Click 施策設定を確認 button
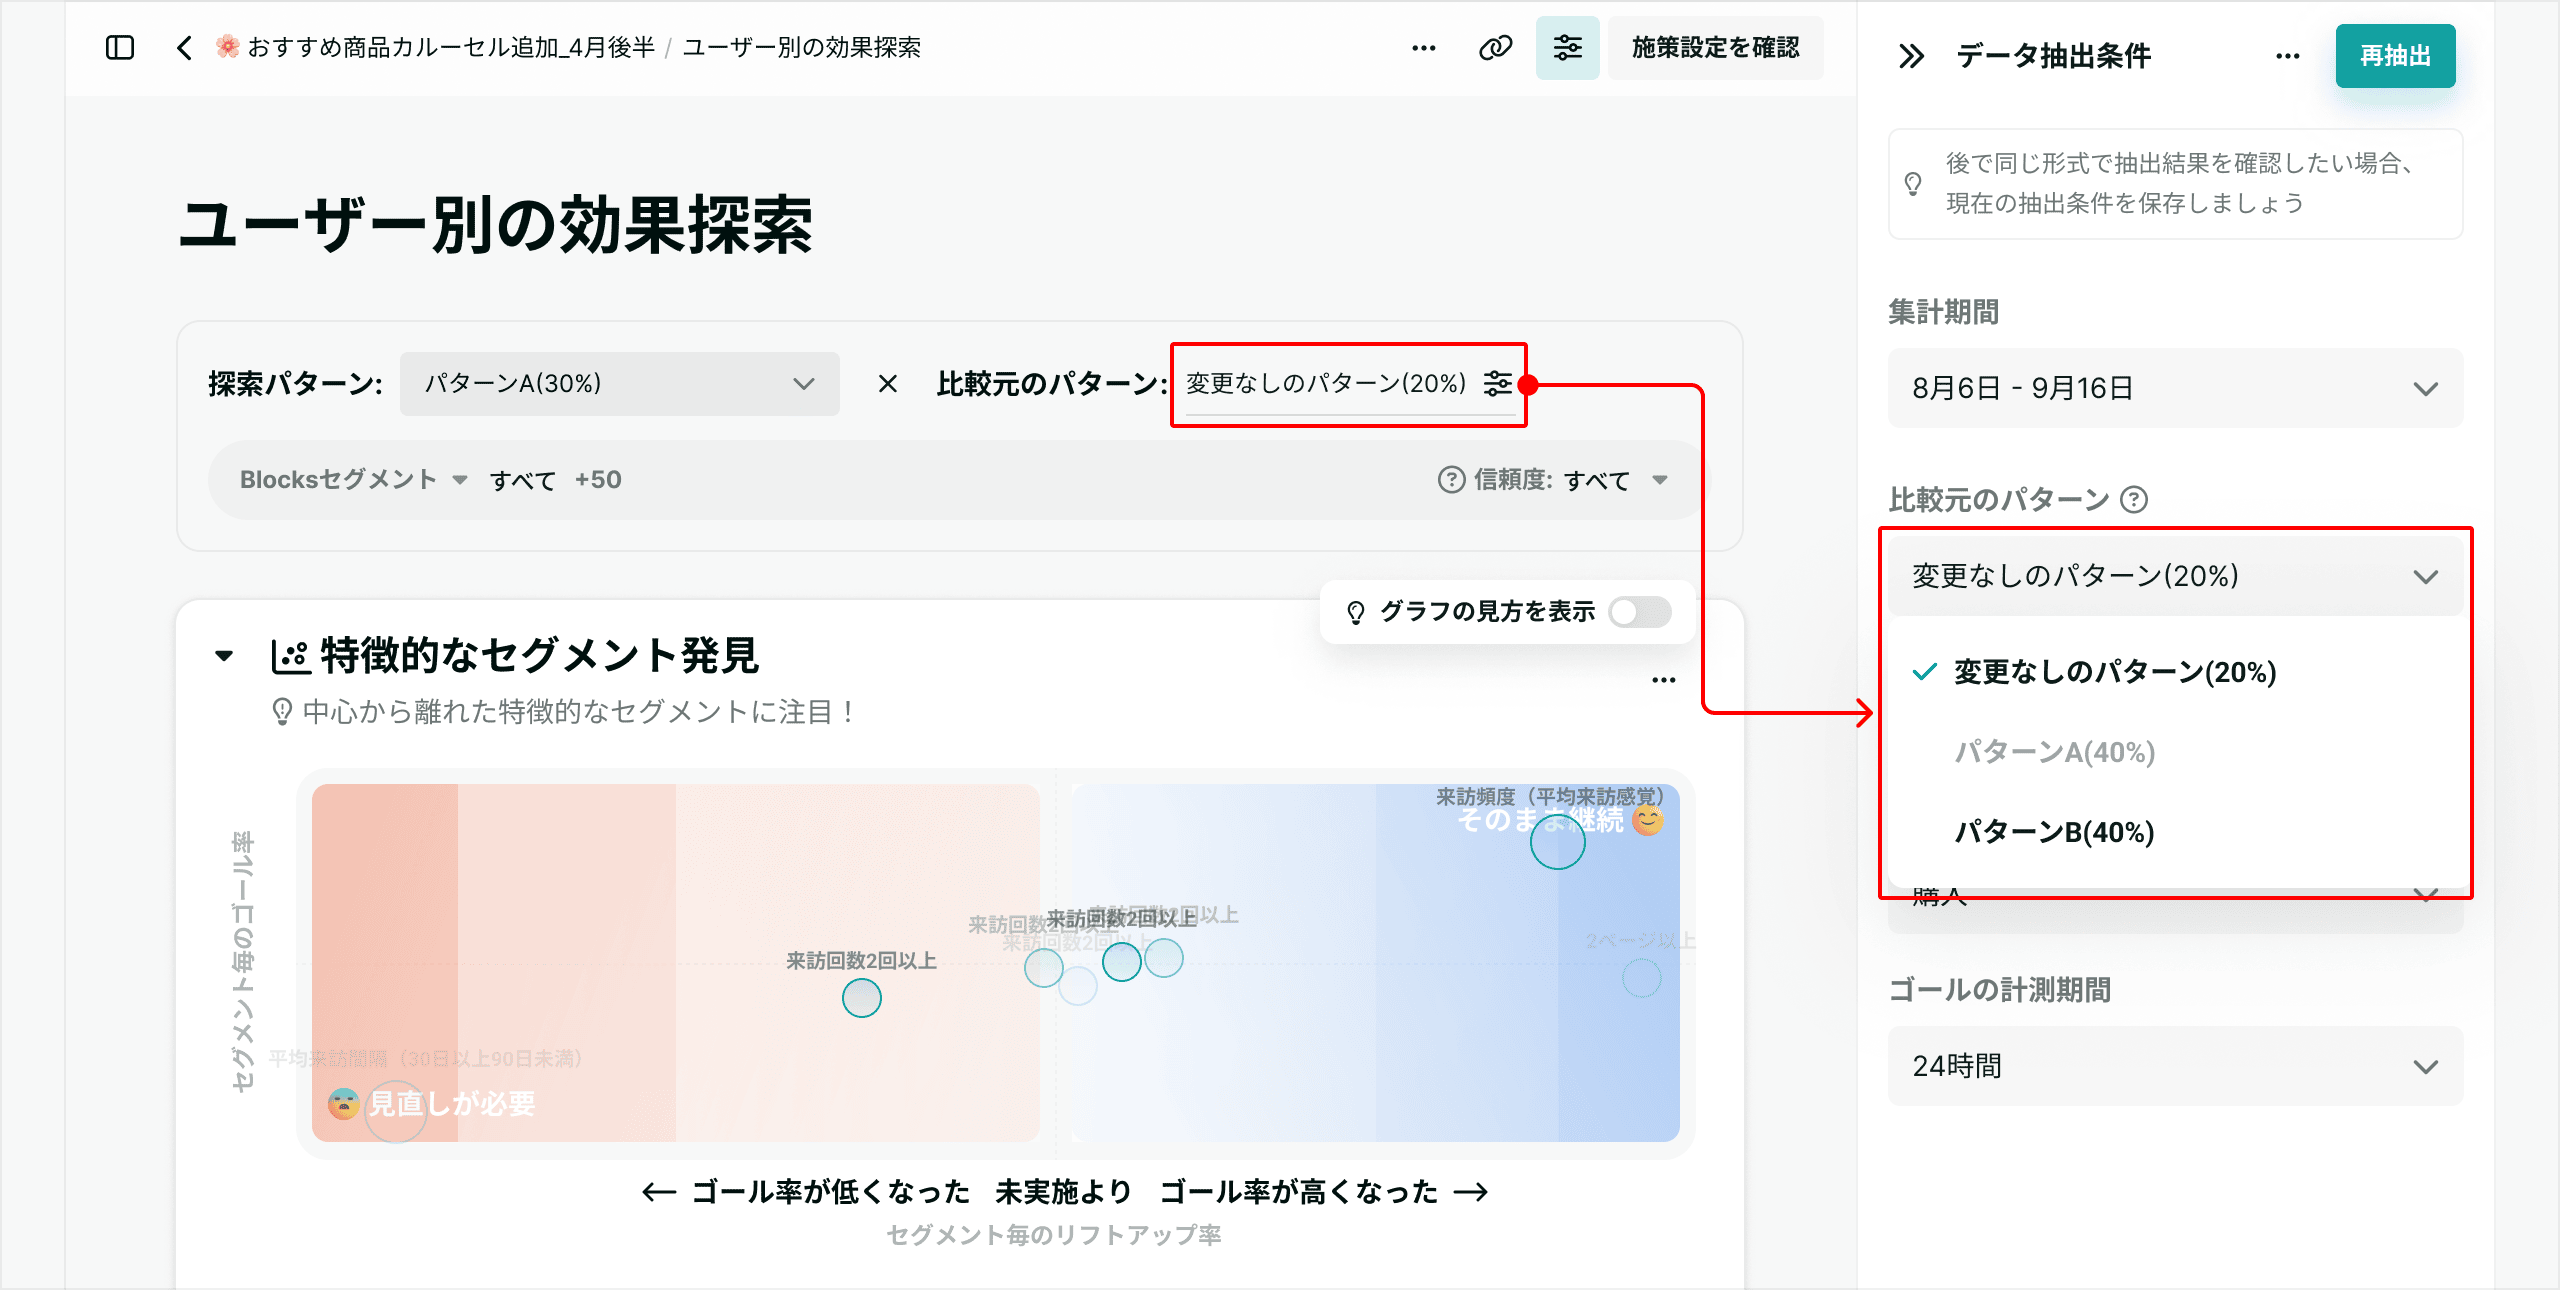 point(1715,47)
